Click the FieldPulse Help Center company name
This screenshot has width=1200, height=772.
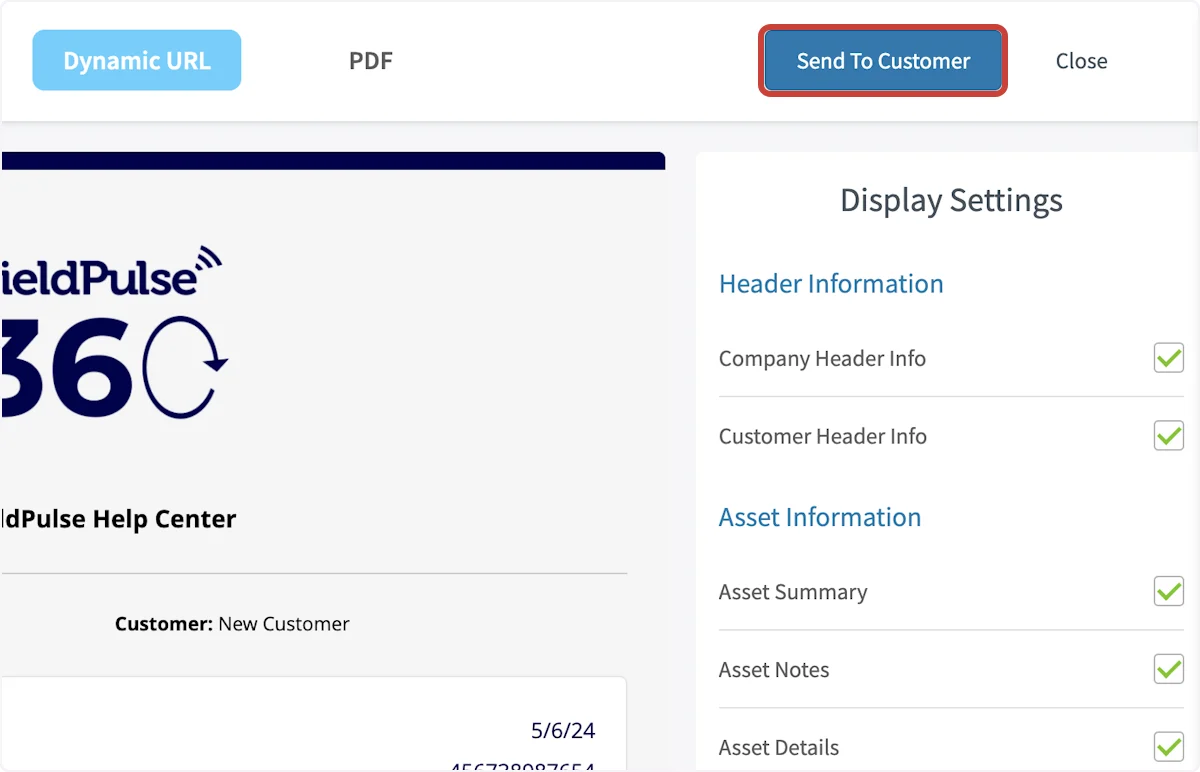click(x=118, y=519)
